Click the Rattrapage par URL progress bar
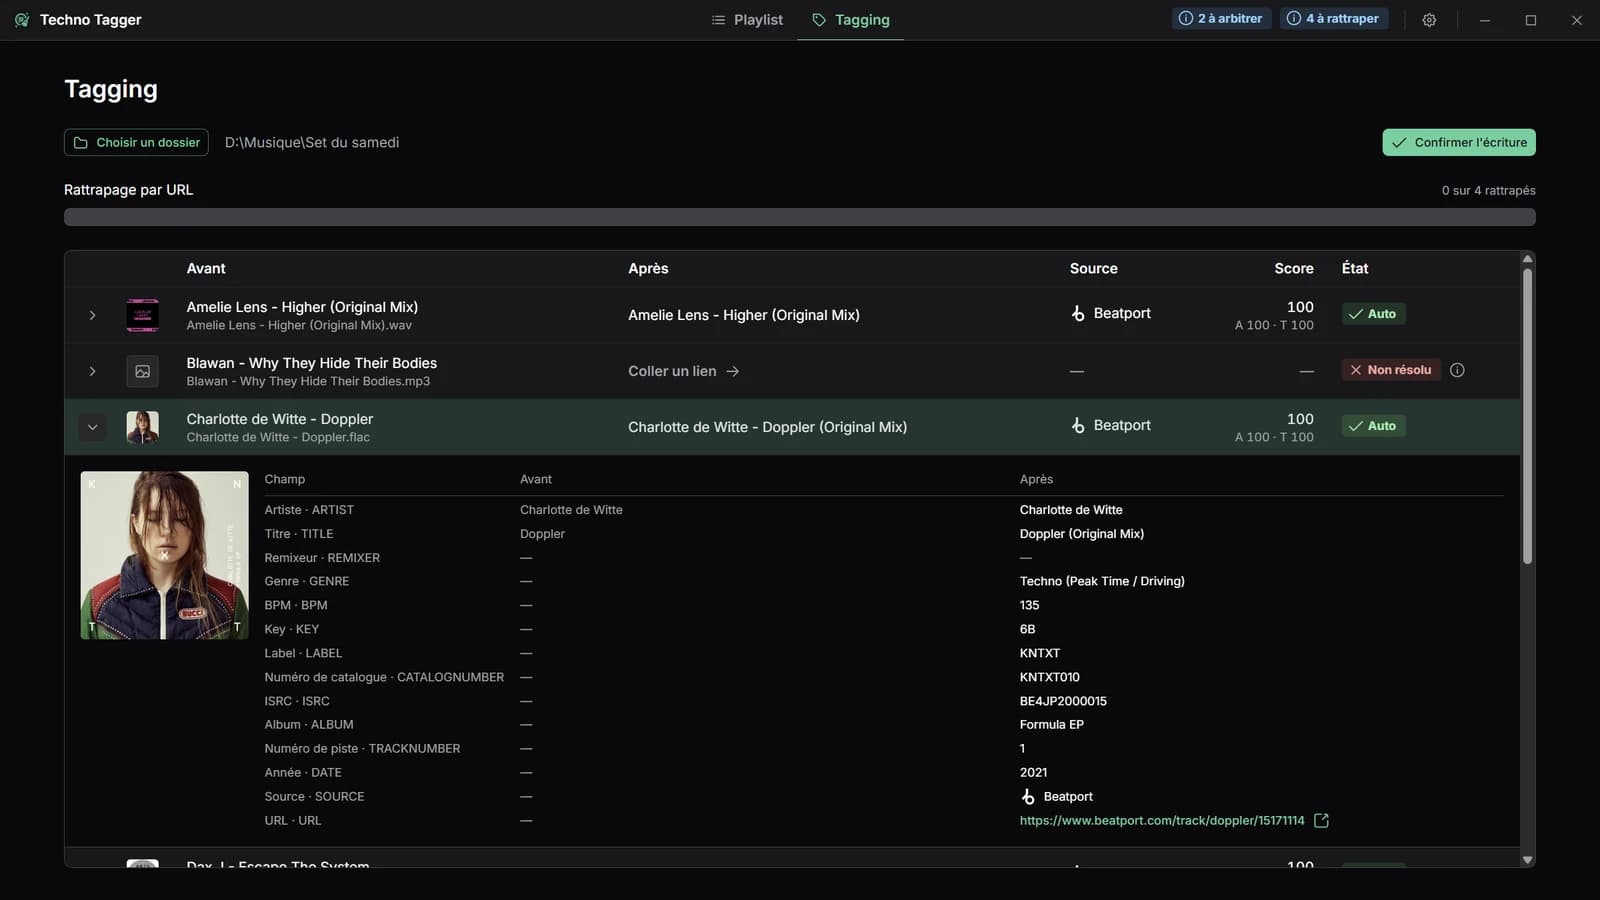 click(x=800, y=217)
